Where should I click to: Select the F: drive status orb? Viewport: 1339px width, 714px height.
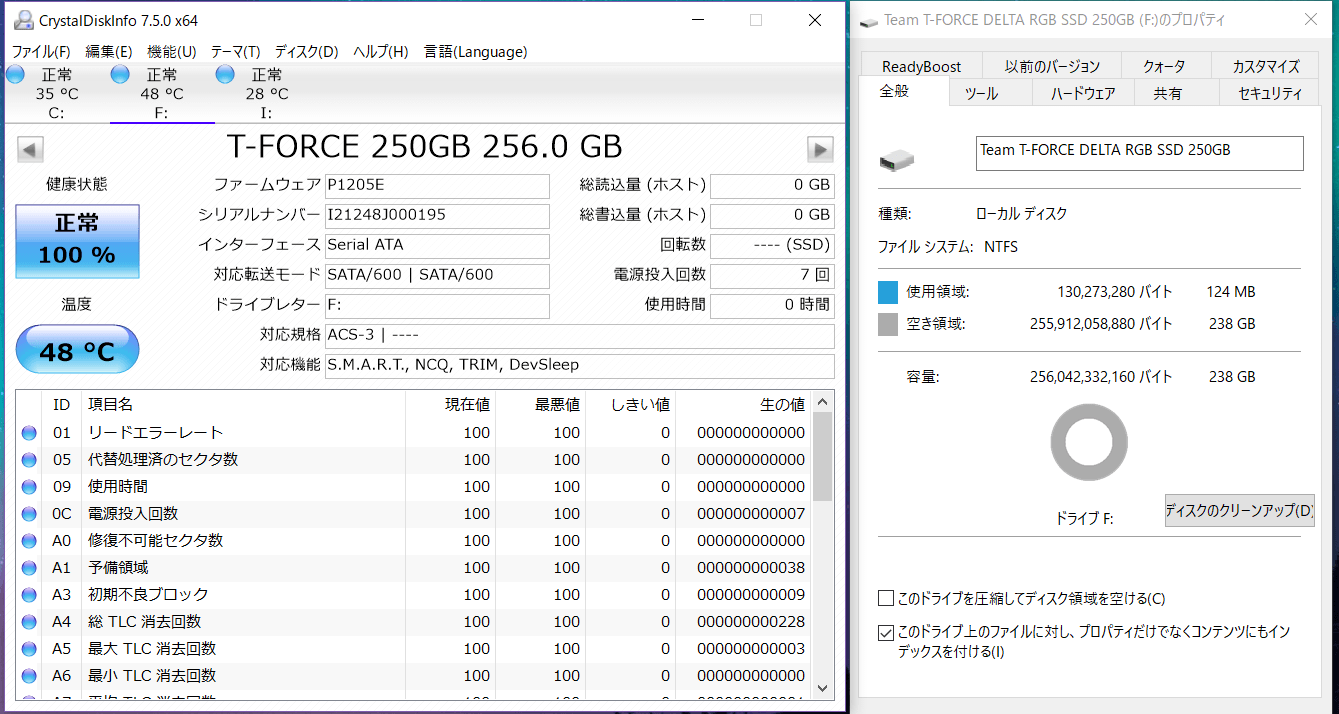(x=120, y=74)
